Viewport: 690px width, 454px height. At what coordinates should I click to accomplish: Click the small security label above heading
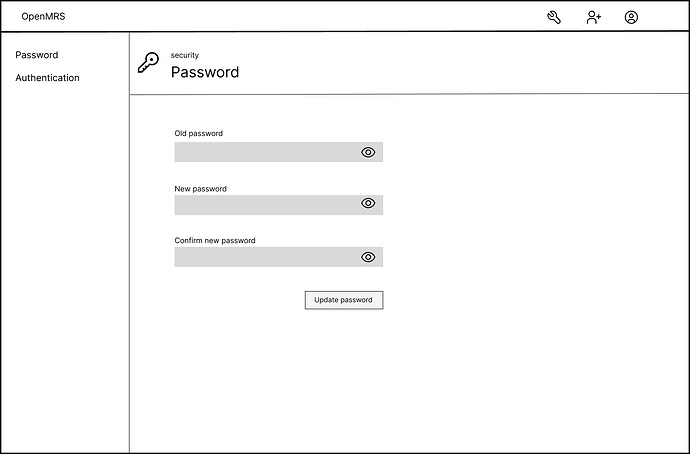tap(185, 55)
